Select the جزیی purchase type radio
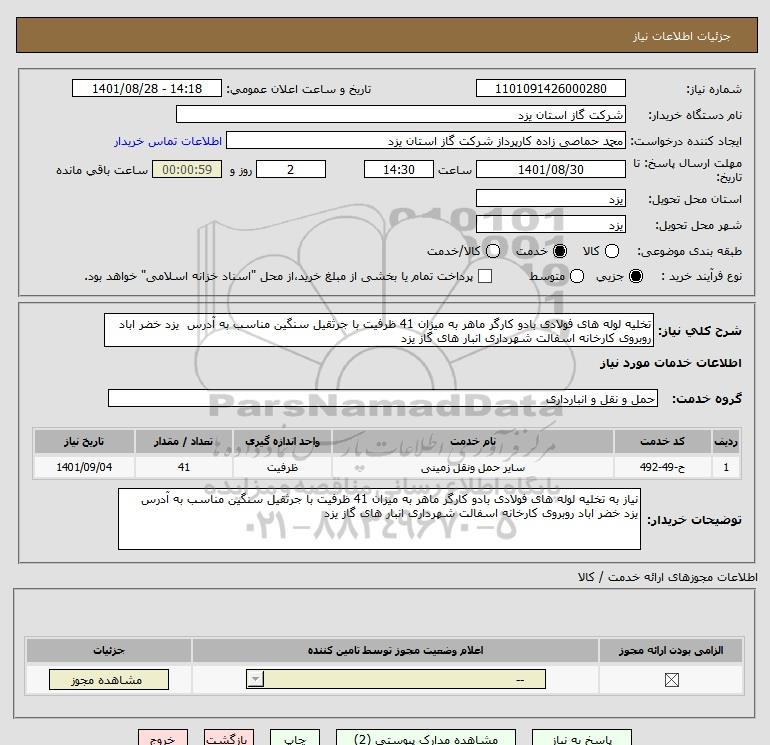Viewport: 770px width, 745px height. coord(635,276)
